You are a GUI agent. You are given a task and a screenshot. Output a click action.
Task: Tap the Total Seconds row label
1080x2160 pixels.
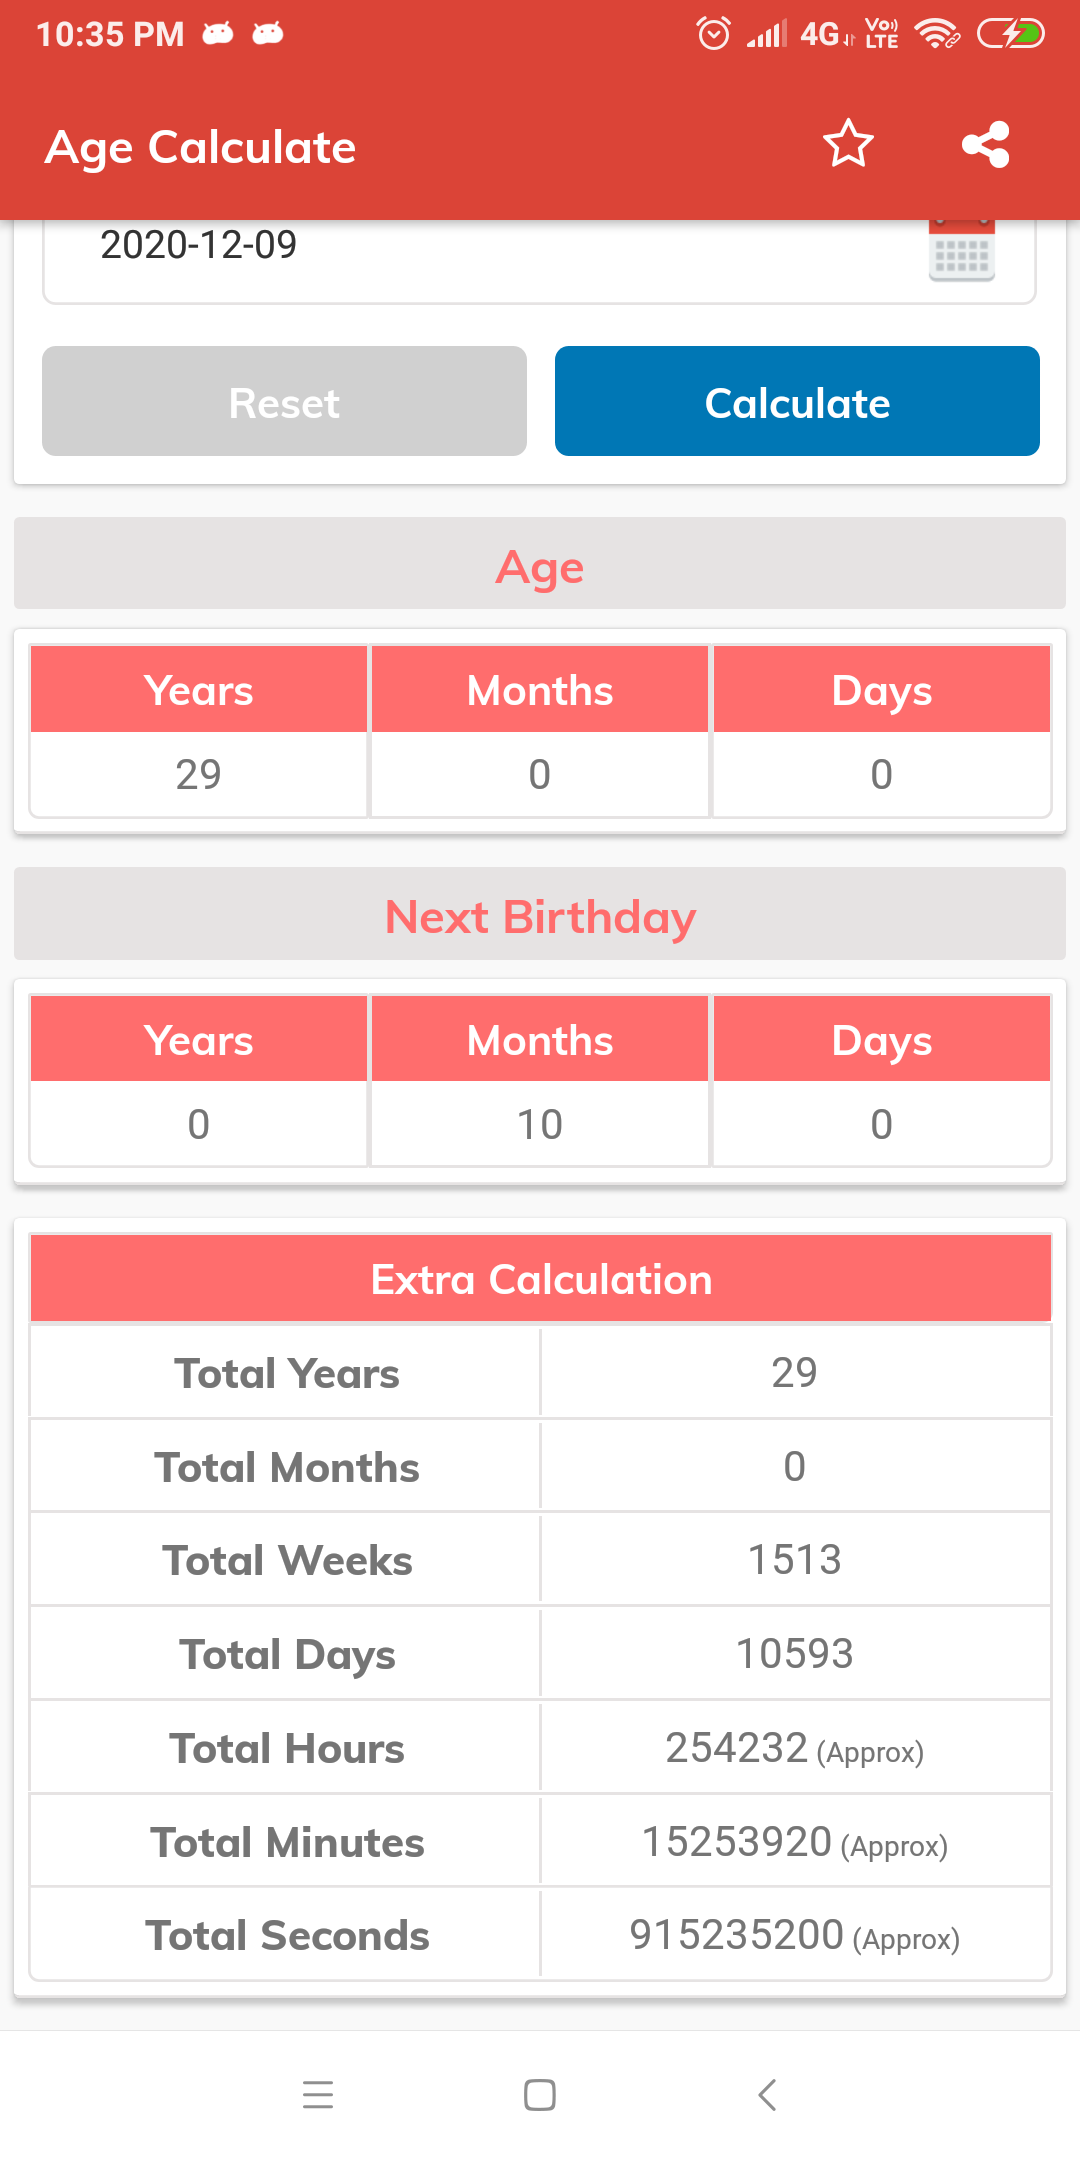point(287,1936)
